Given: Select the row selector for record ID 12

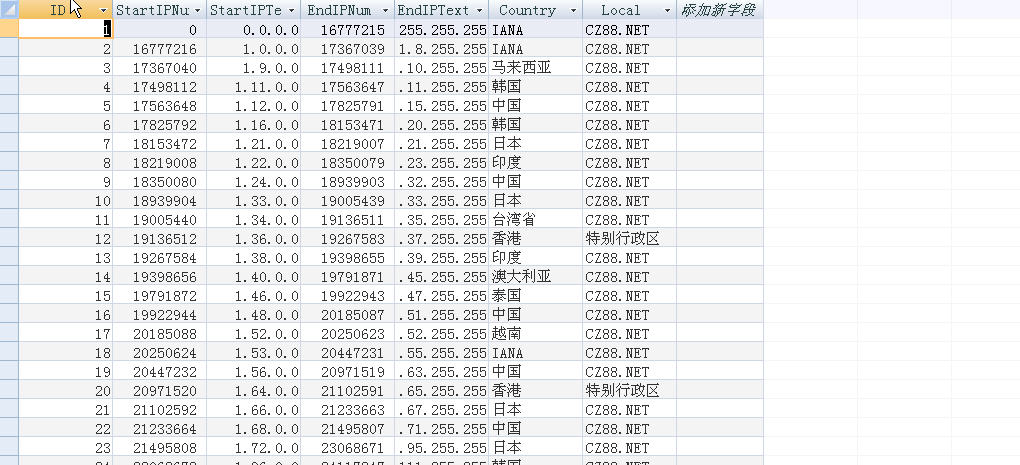Looking at the screenshot, I should coord(9,239).
